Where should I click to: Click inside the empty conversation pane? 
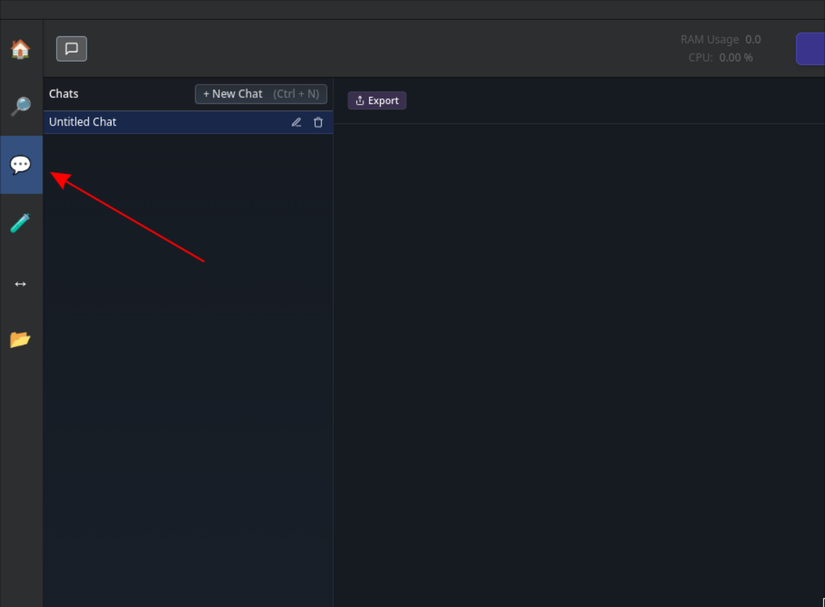[579, 363]
